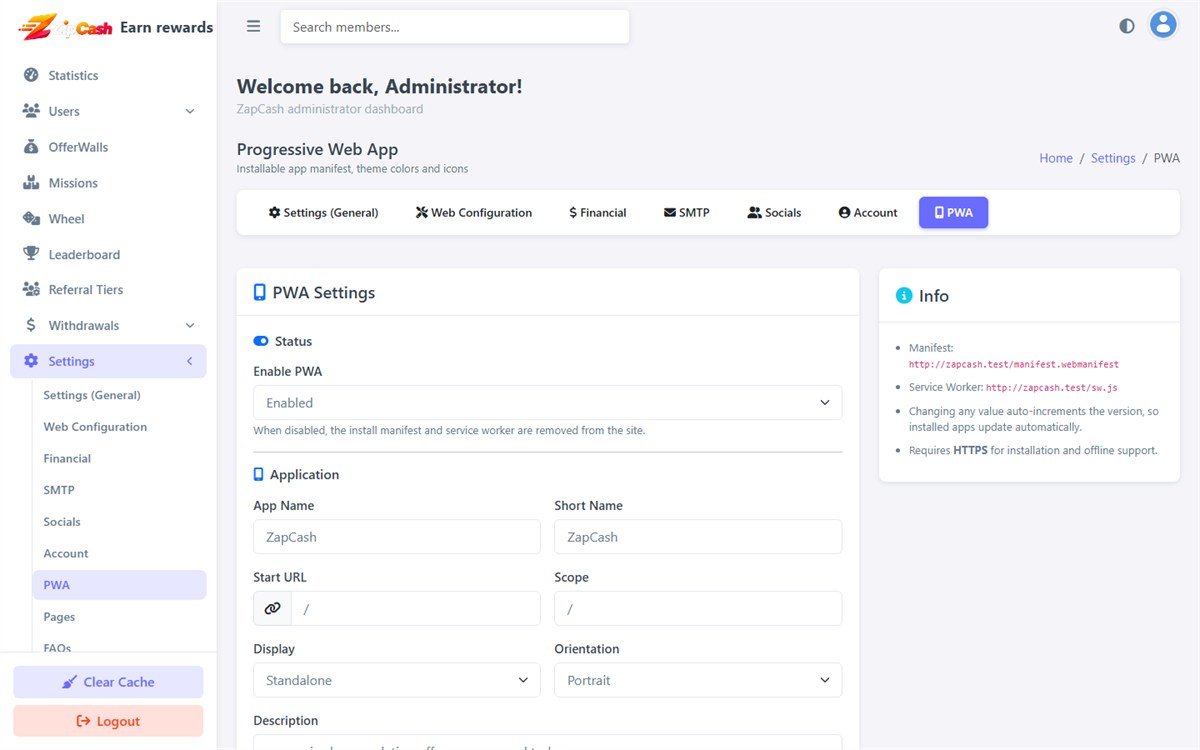
Task: Switch the dark mode theme icon
Action: click(x=1127, y=26)
